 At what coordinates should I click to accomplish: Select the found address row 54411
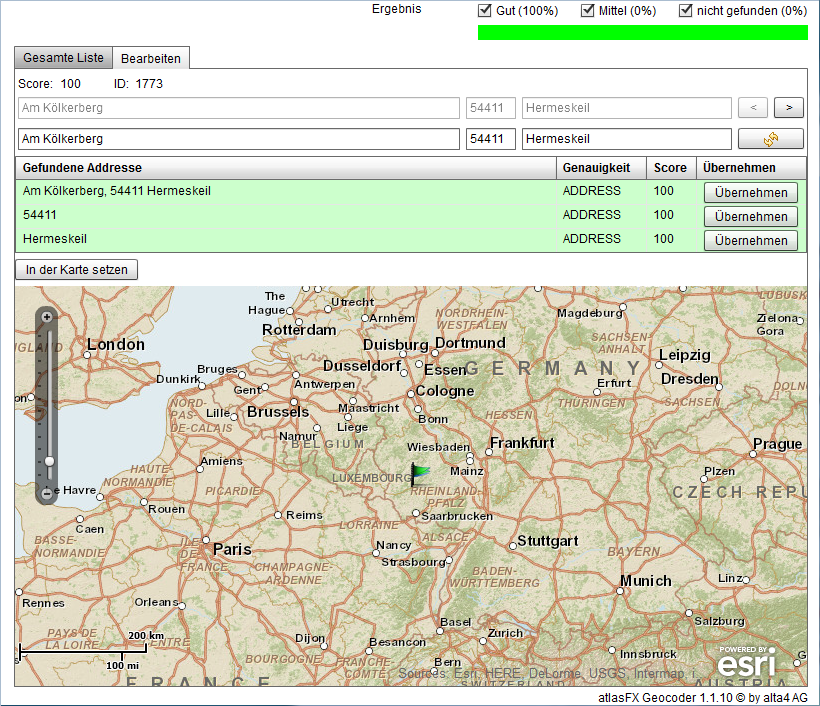tap(411, 215)
